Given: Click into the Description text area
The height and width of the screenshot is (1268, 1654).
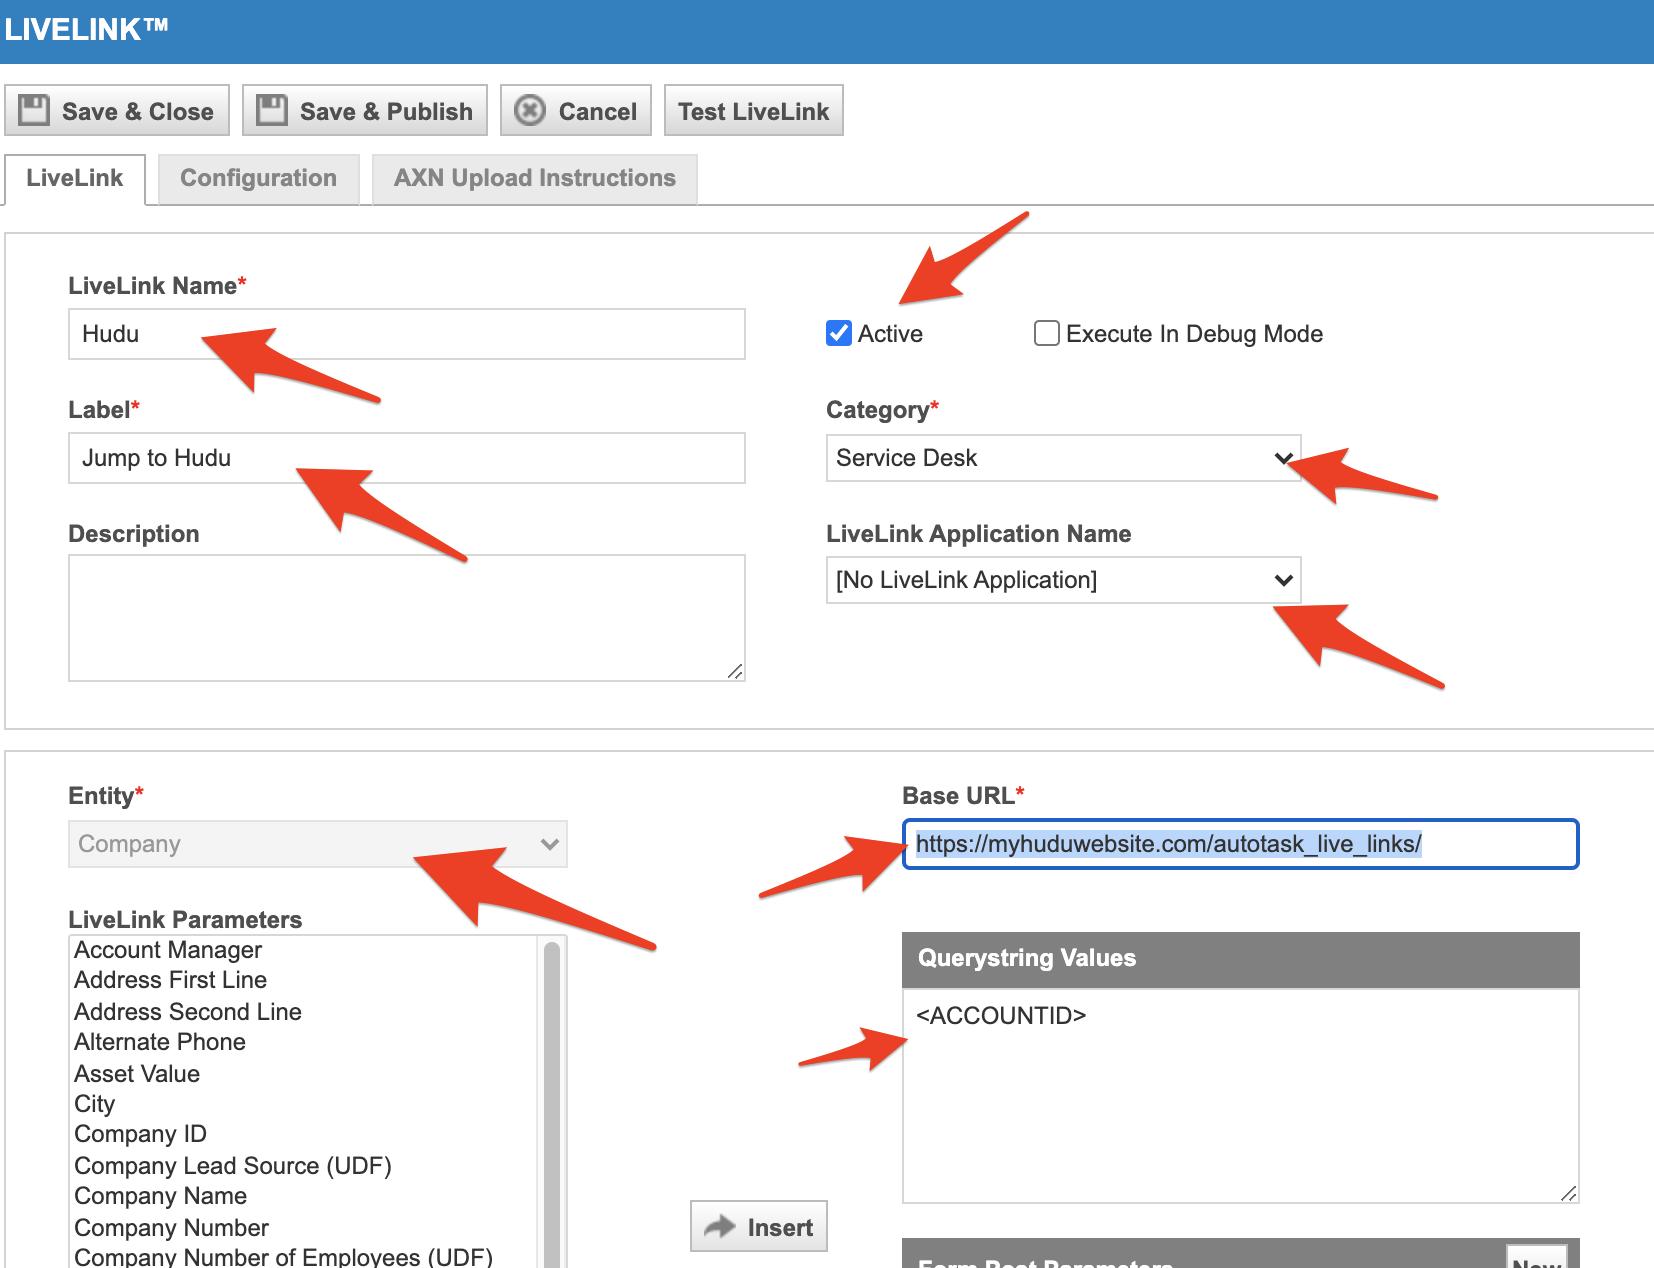Looking at the screenshot, I should pyautogui.click(x=407, y=618).
